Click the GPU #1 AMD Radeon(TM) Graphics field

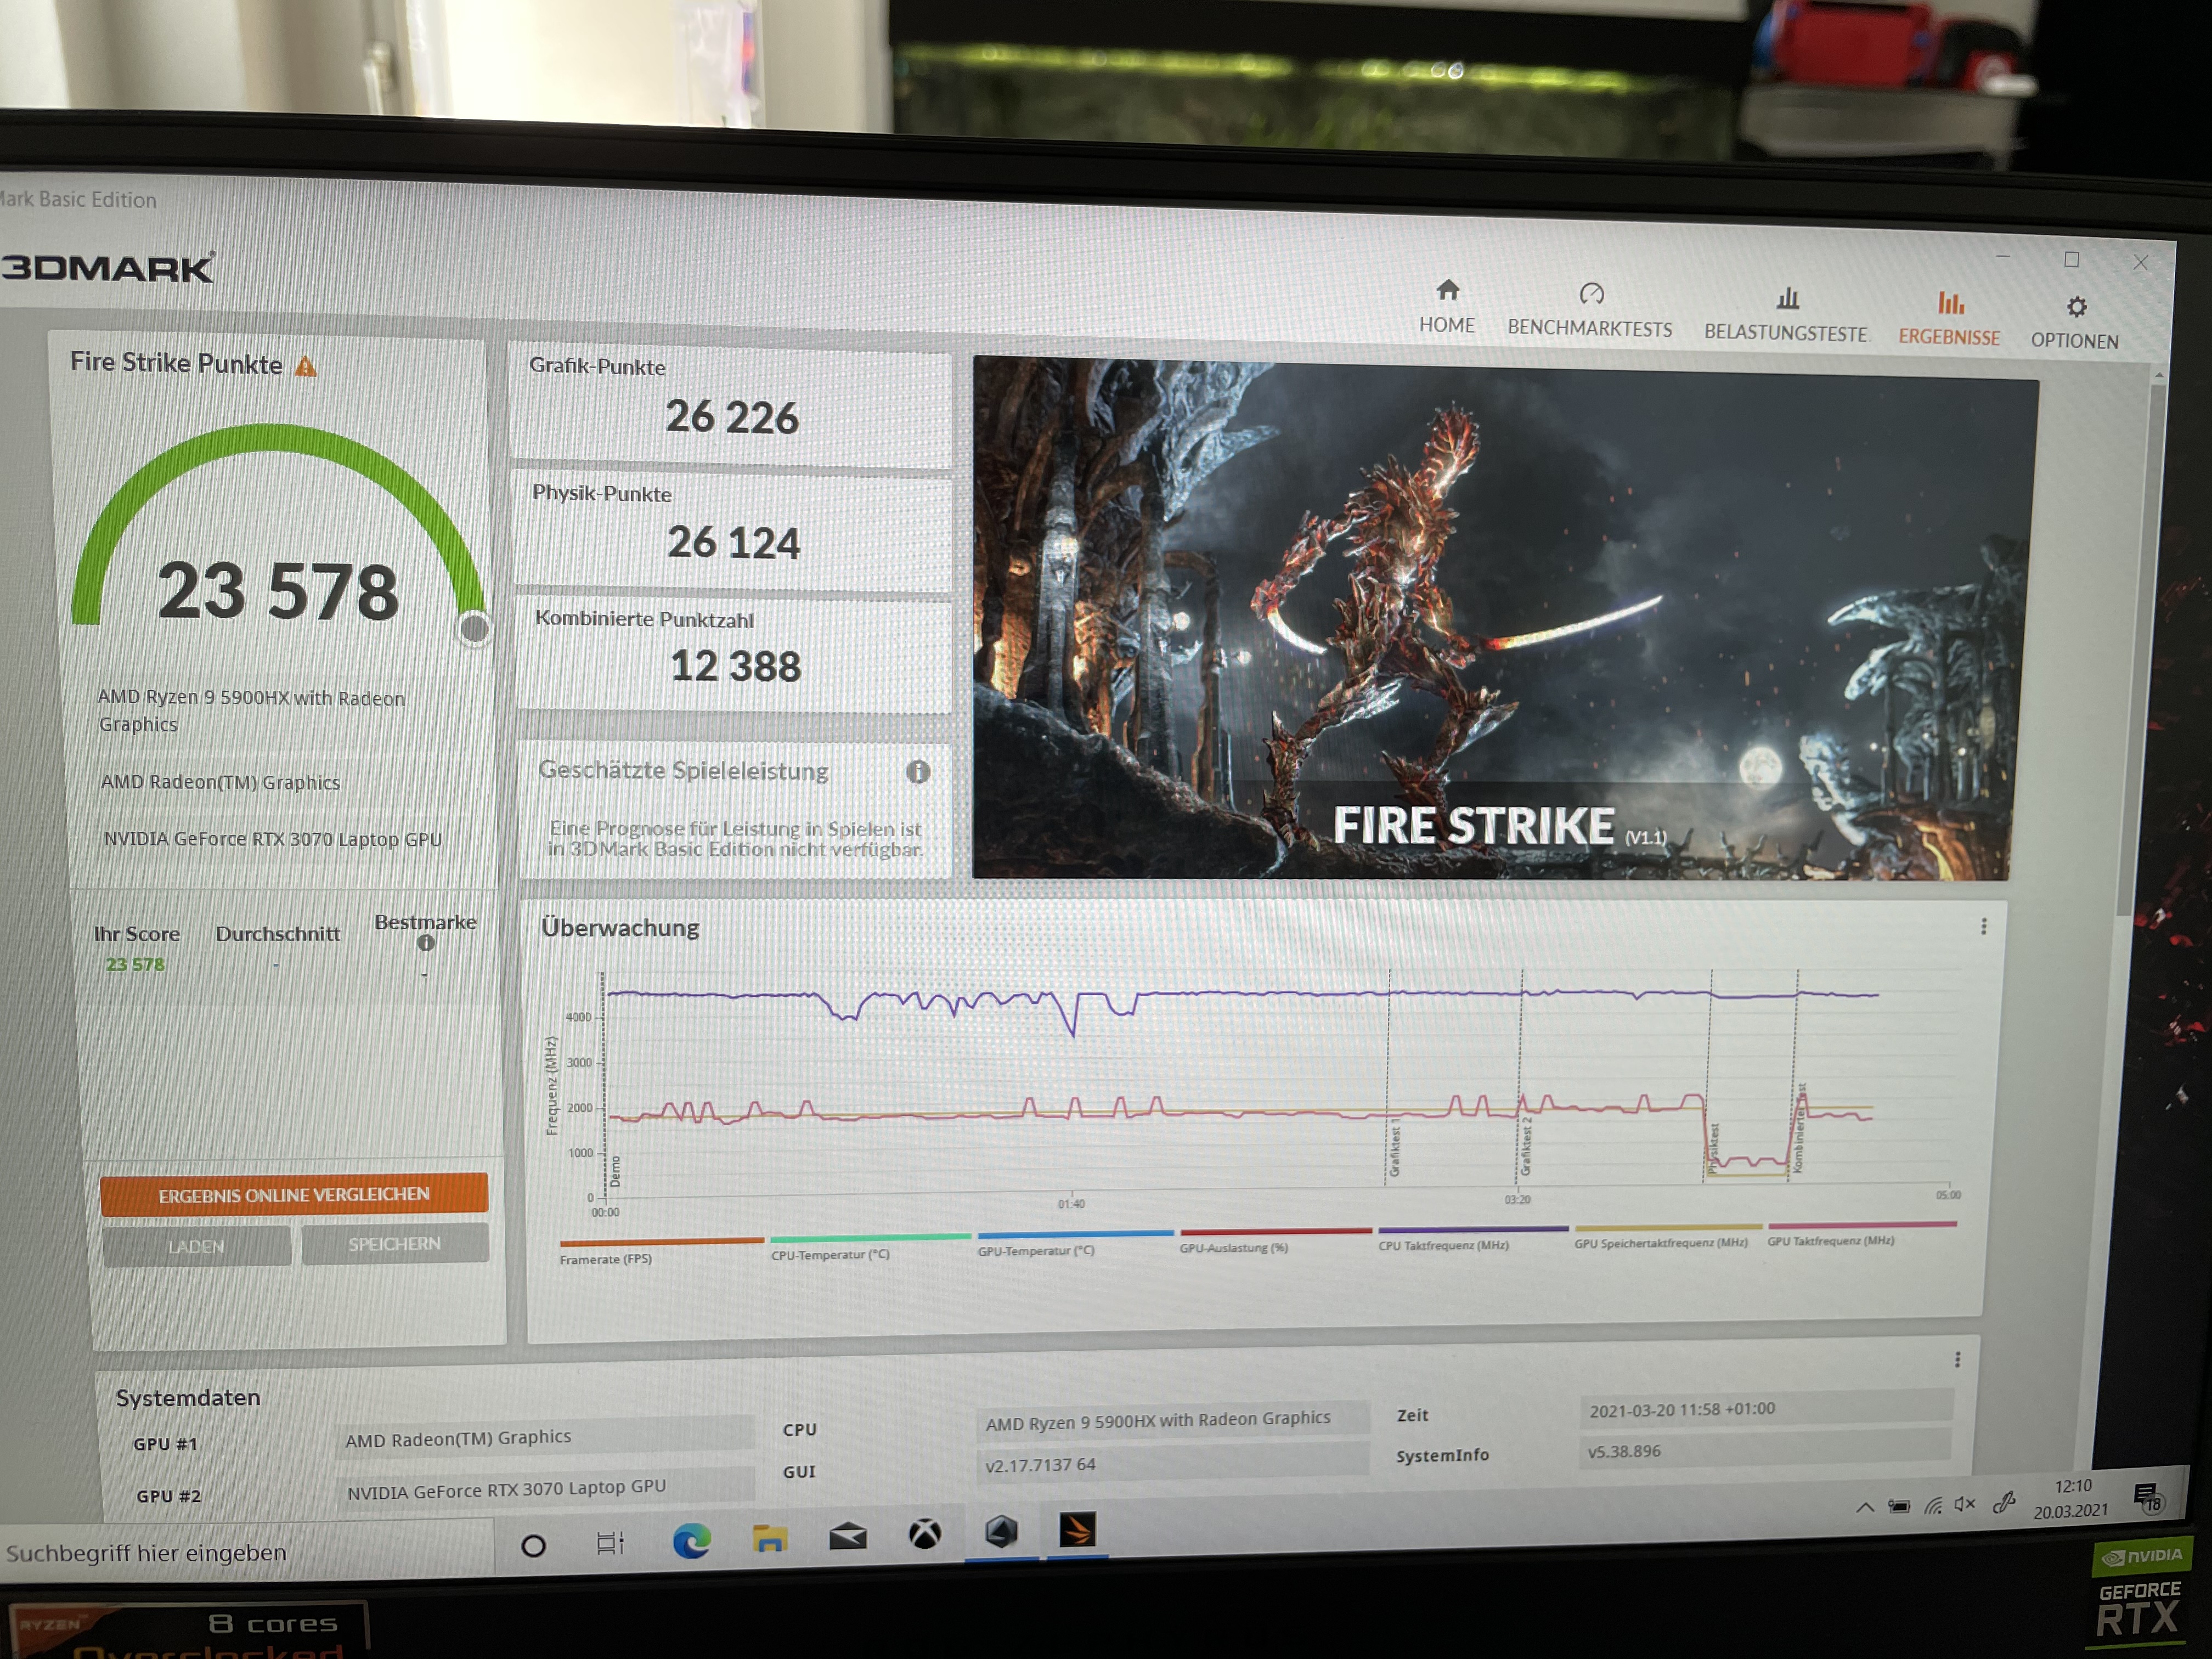click(x=544, y=1437)
